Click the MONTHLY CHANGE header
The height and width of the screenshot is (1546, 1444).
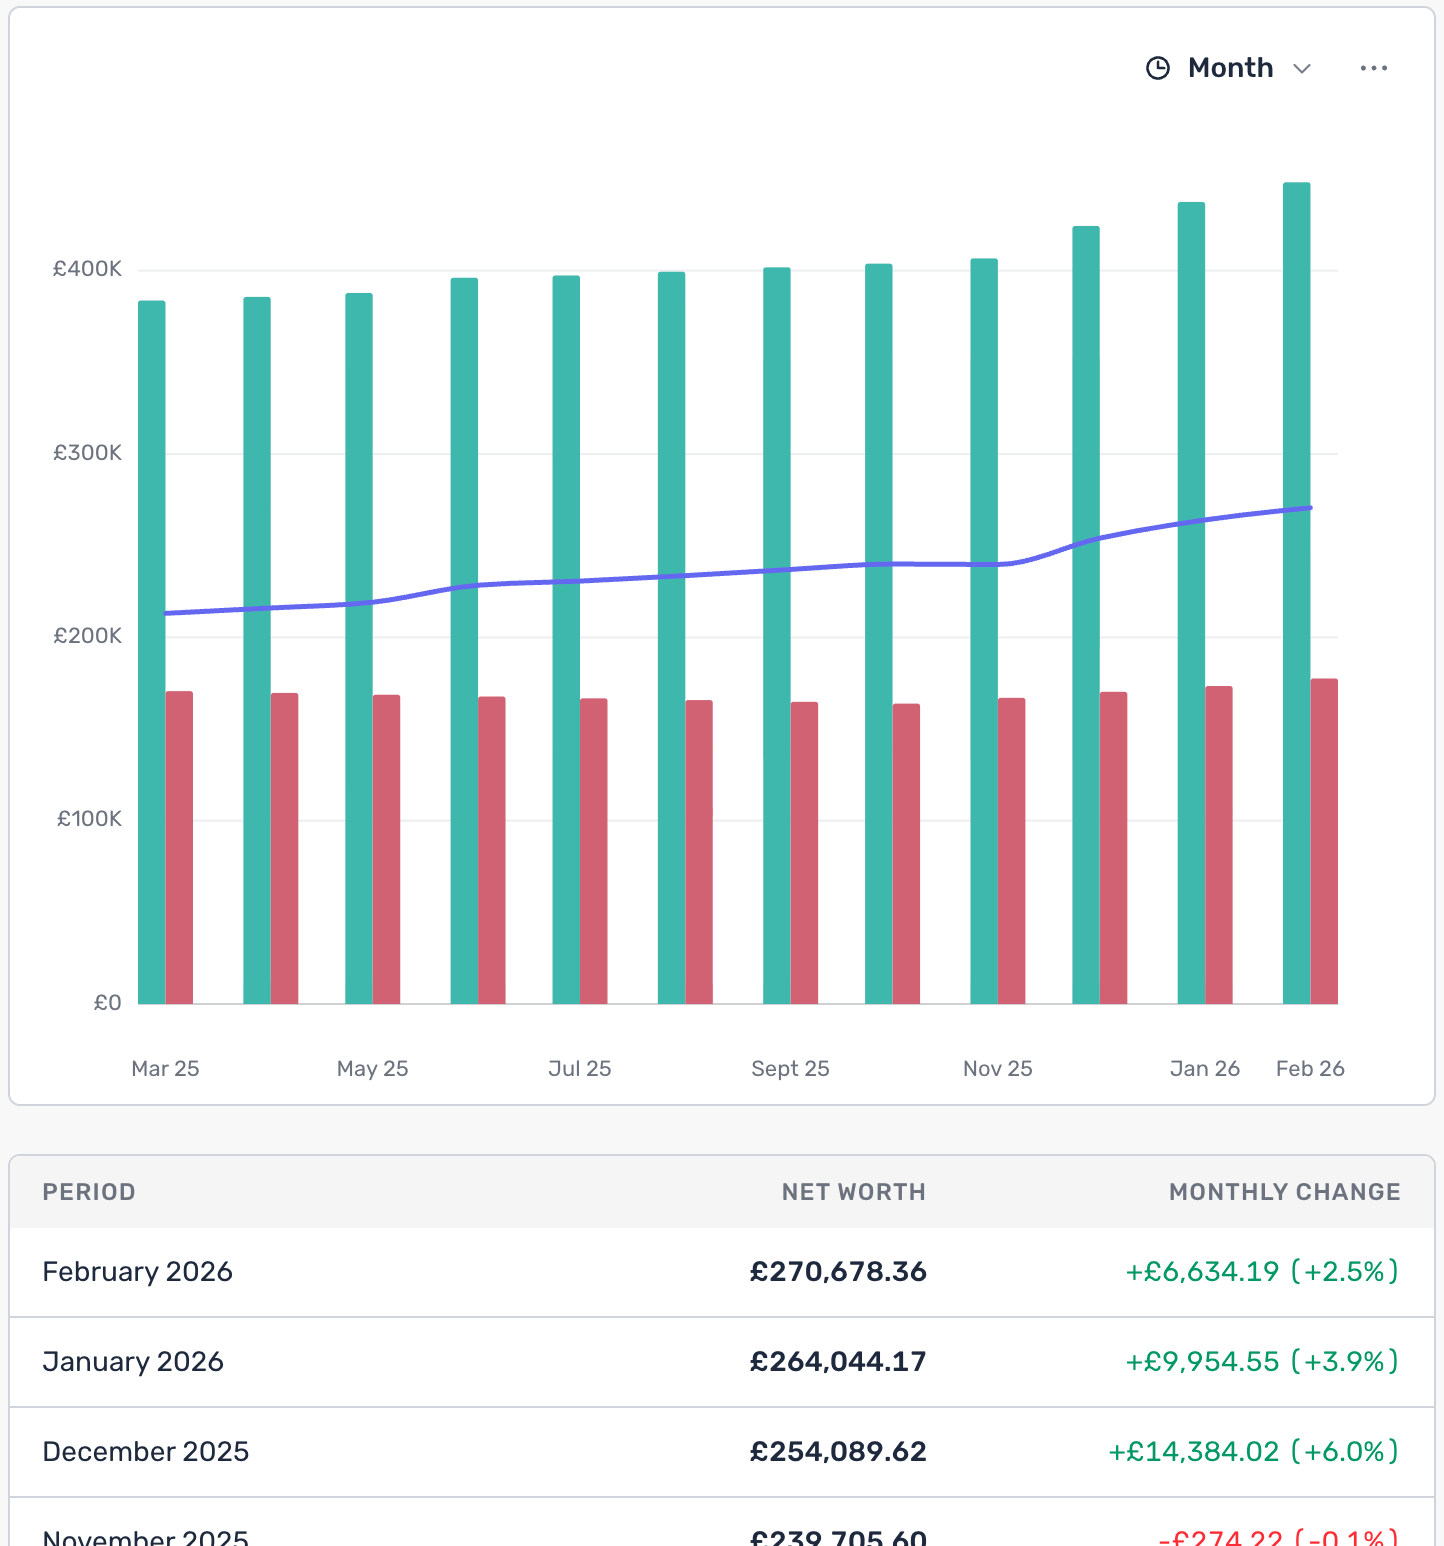(1284, 1192)
